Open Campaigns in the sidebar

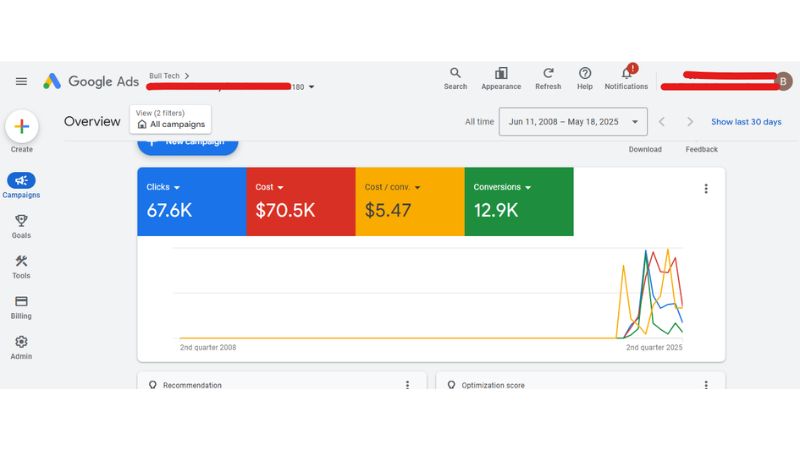pos(21,185)
